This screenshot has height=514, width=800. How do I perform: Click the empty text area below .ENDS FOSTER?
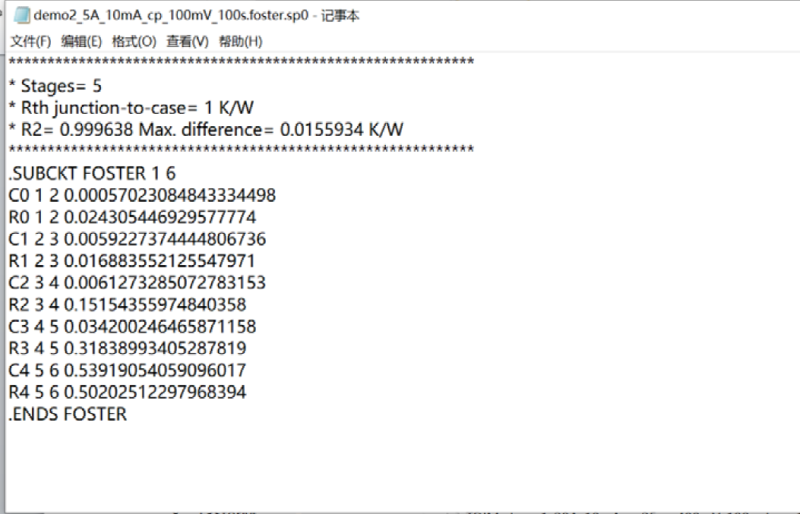pyautogui.click(x=403, y=467)
